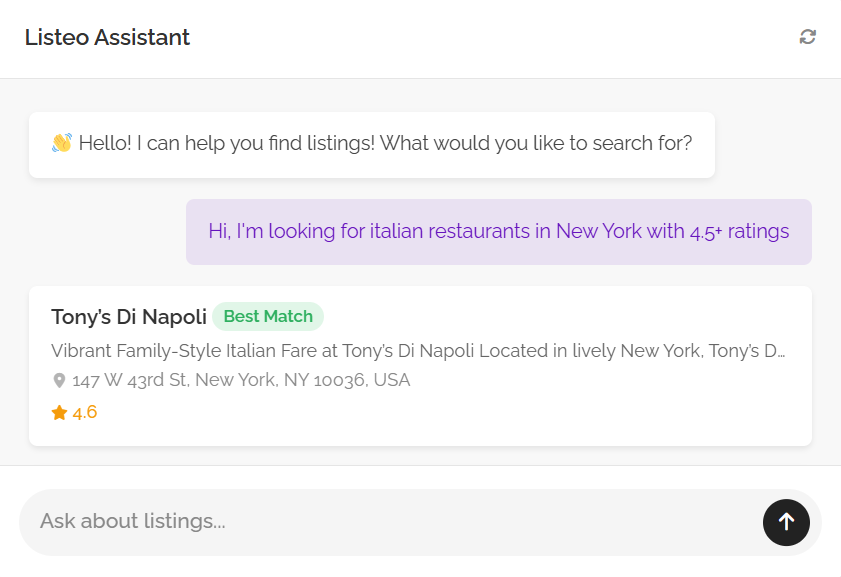Focus the Ask about listings input

tap(390, 521)
